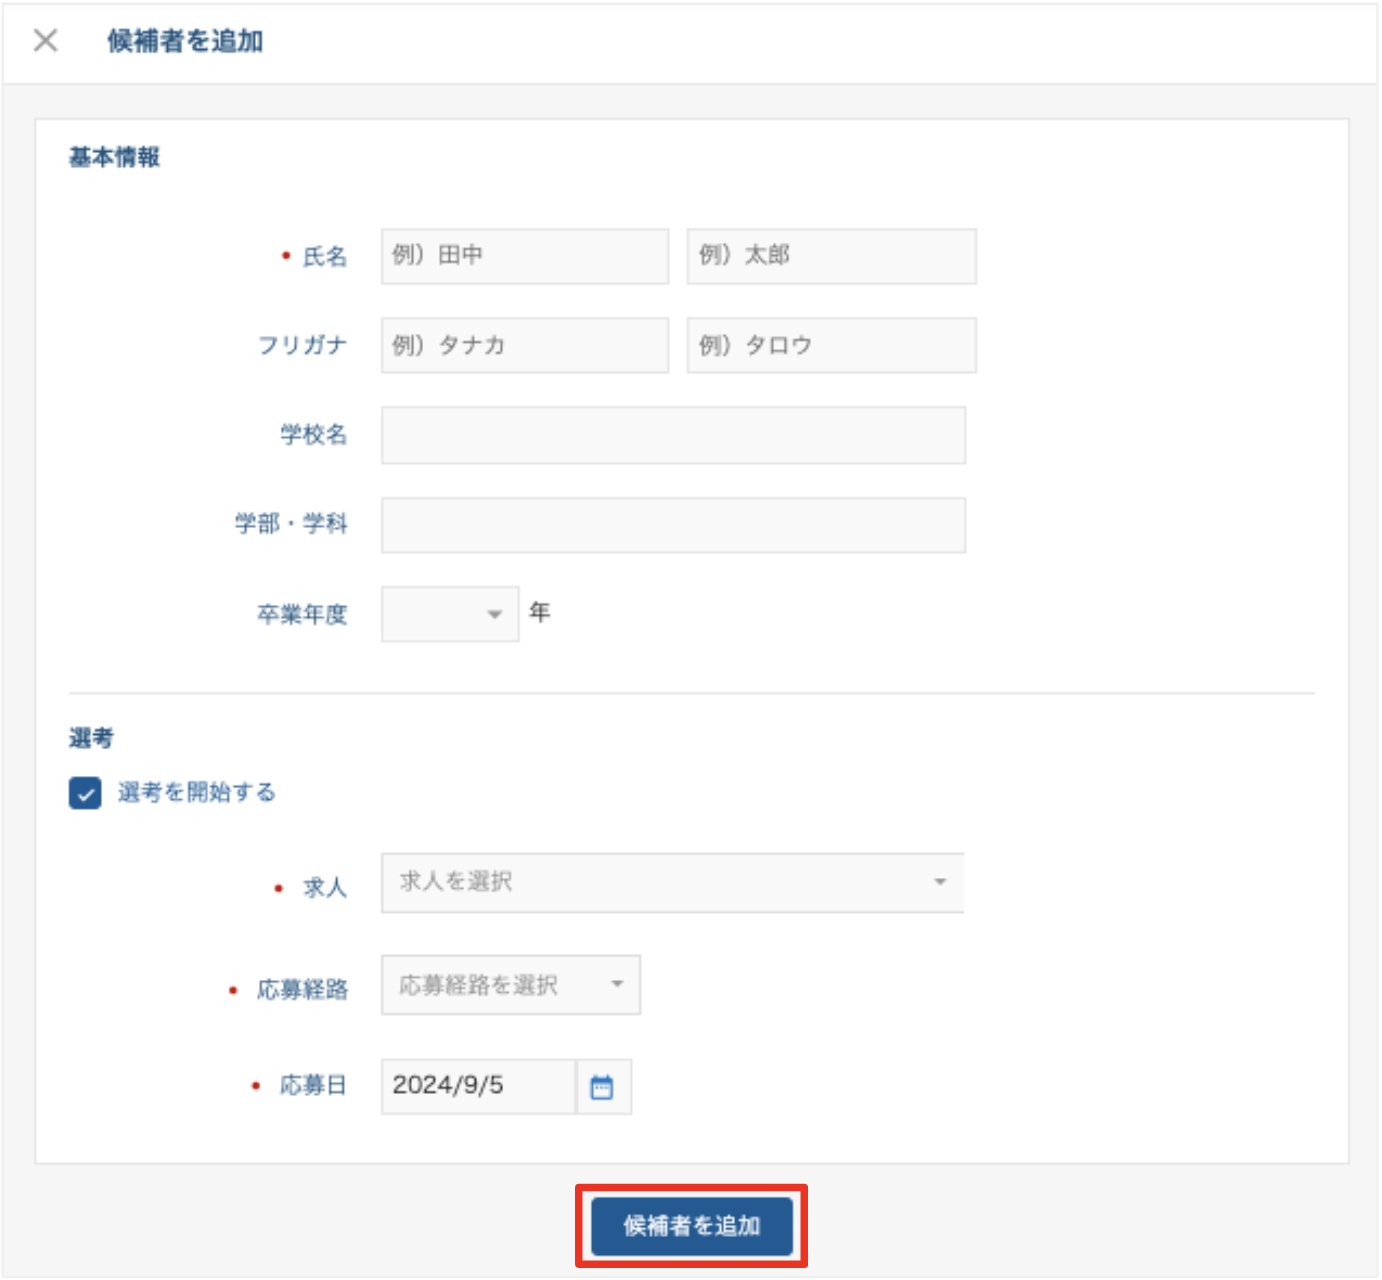Uncheck the 選考を開始する checkbox

[85, 793]
